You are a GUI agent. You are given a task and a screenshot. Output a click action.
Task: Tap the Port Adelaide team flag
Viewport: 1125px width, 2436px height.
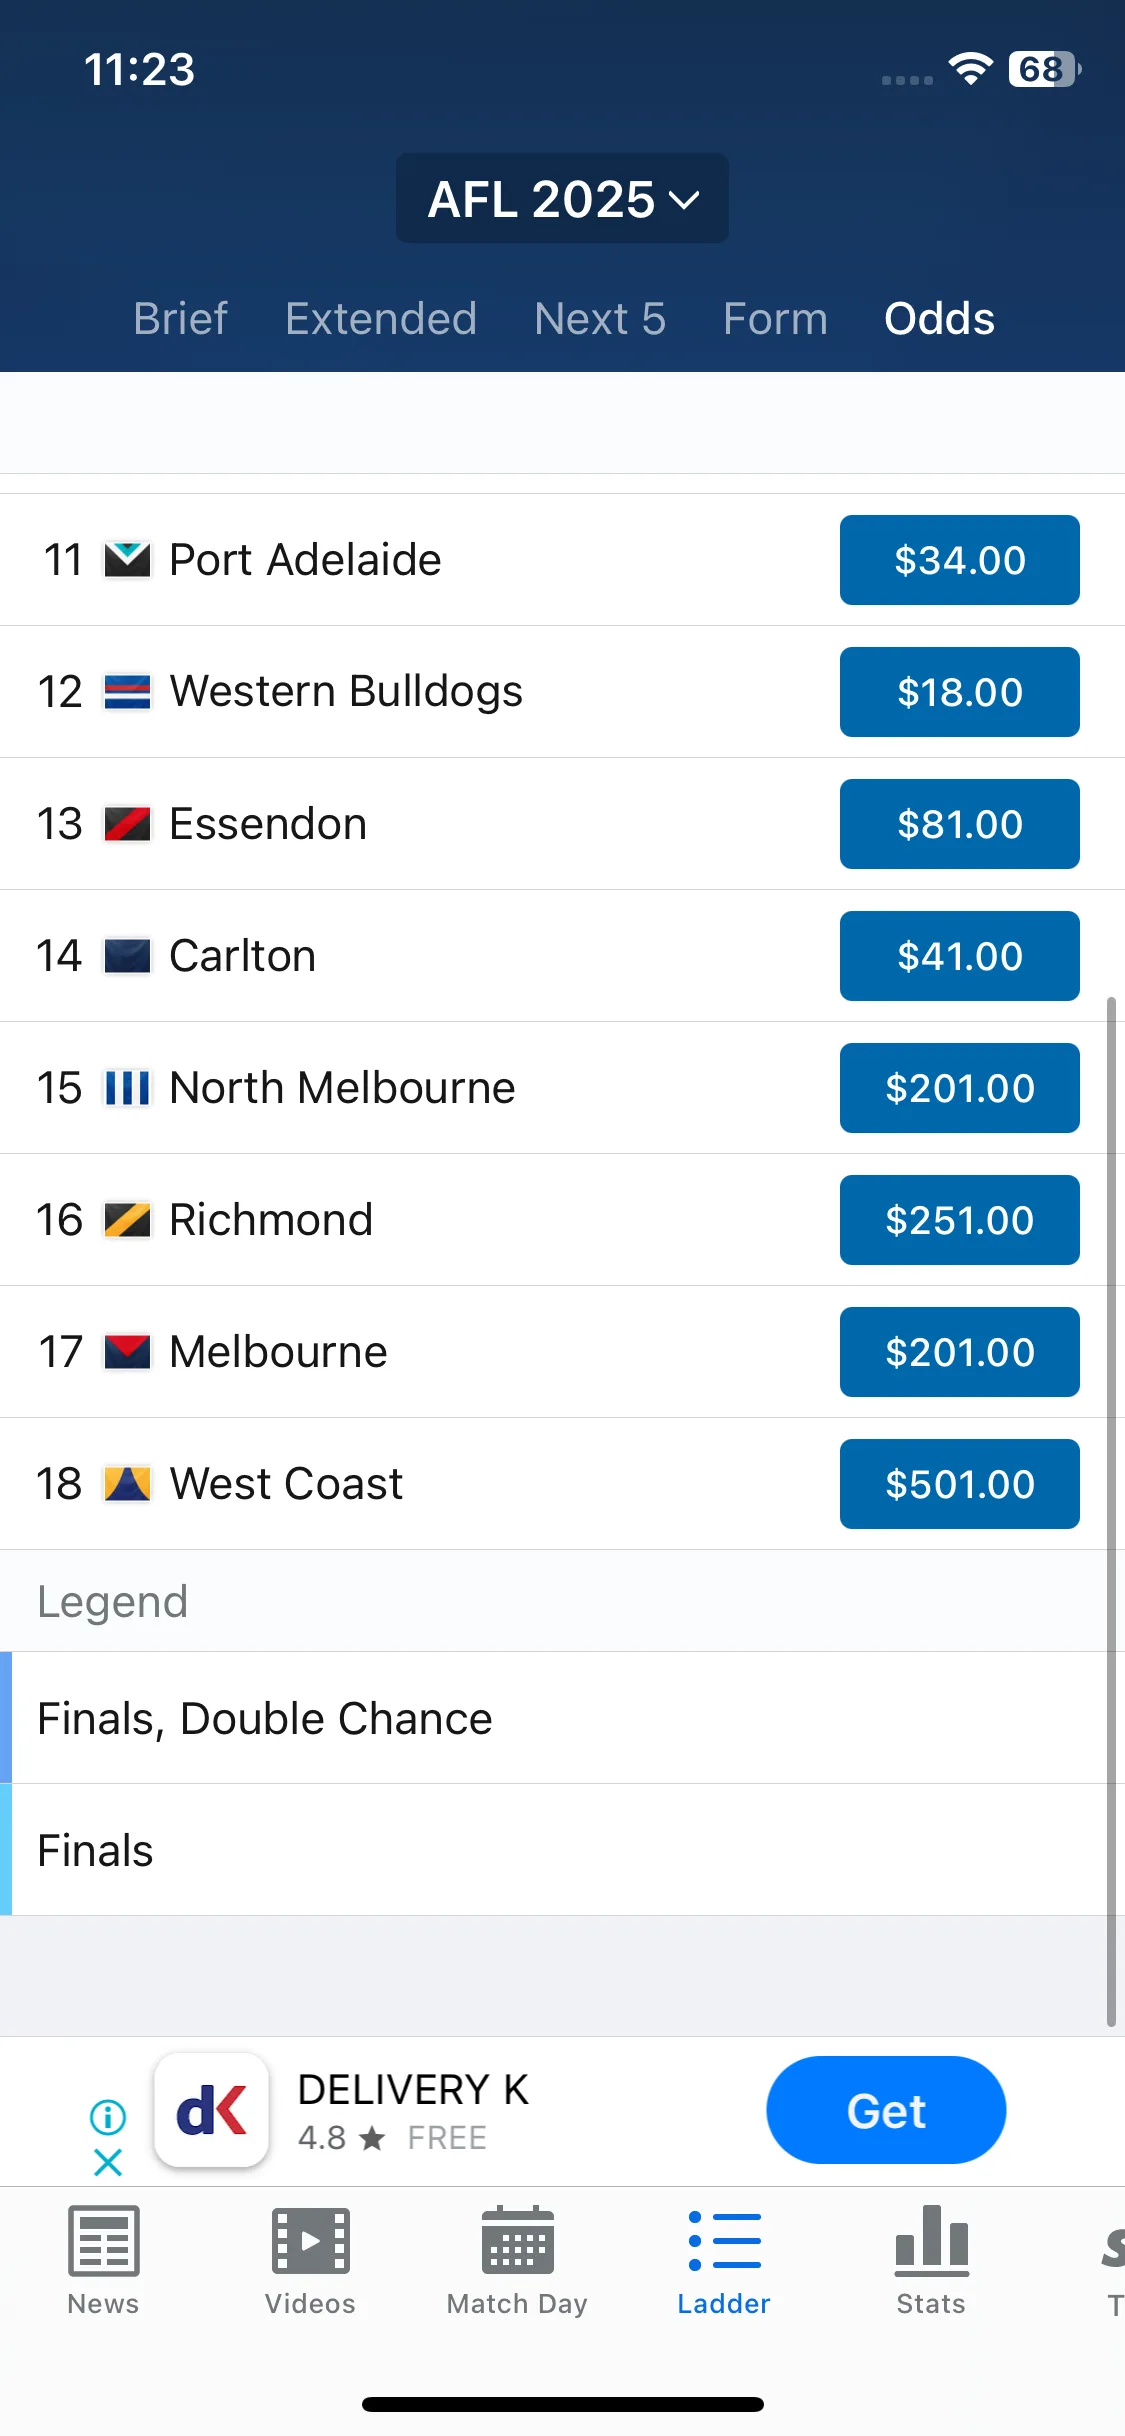point(128,560)
